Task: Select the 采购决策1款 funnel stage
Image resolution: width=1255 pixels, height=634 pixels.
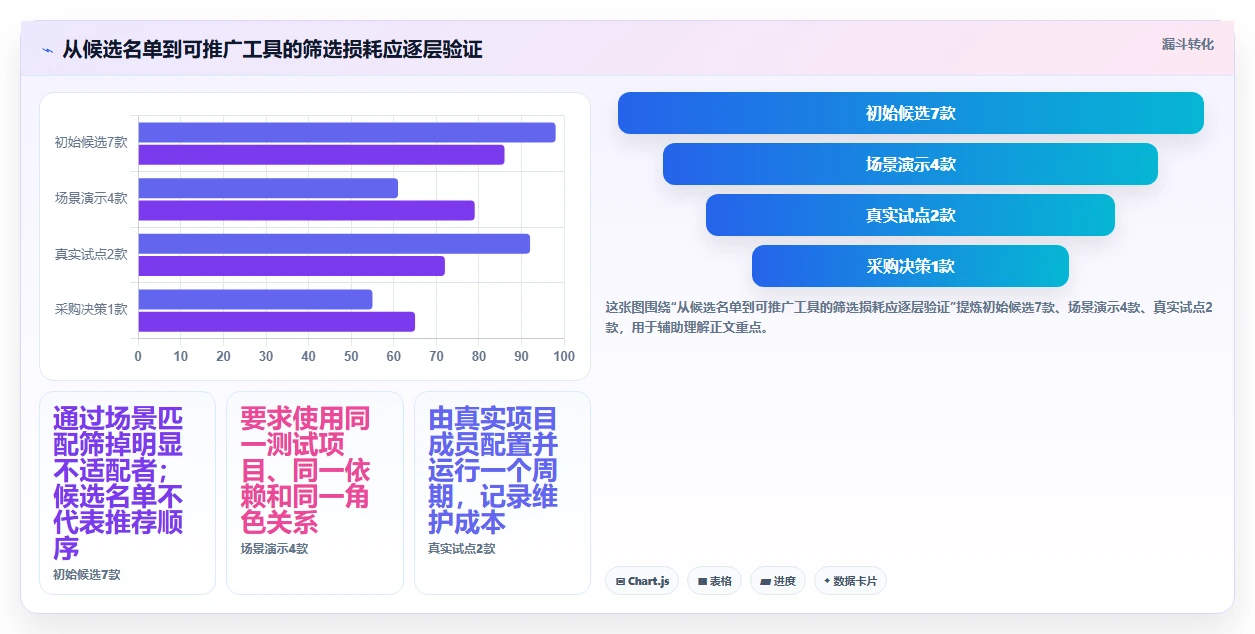Action: click(910, 266)
